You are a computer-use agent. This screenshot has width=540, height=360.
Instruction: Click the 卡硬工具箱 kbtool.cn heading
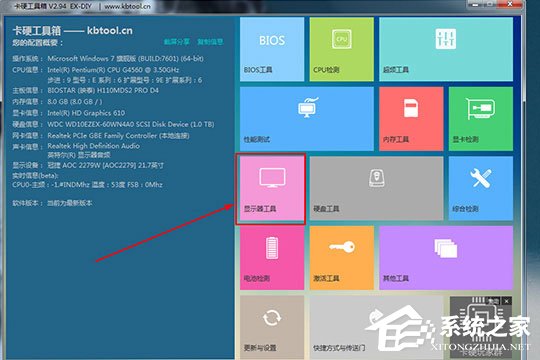click(x=72, y=31)
